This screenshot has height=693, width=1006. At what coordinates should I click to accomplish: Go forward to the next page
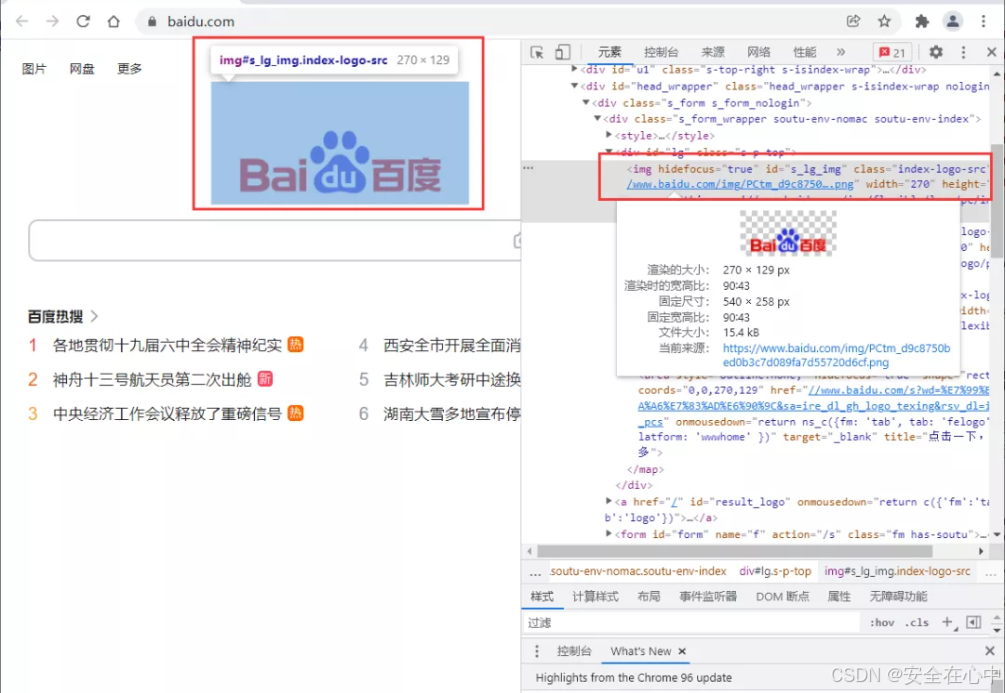click(53, 21)
